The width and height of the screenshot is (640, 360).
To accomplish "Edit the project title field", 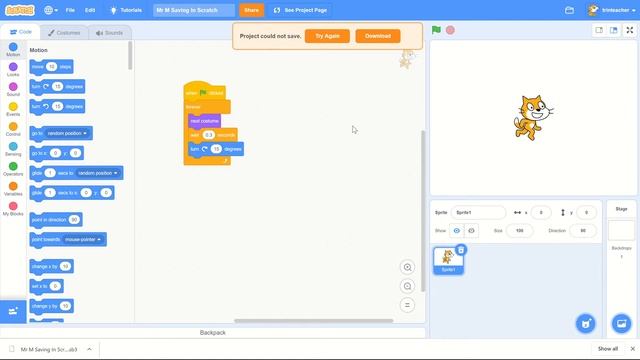I will (x=194, y=10).
